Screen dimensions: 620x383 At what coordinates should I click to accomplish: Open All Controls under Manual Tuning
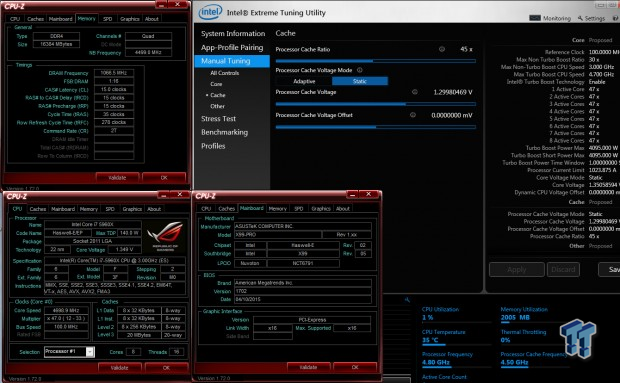coord(225,73)
